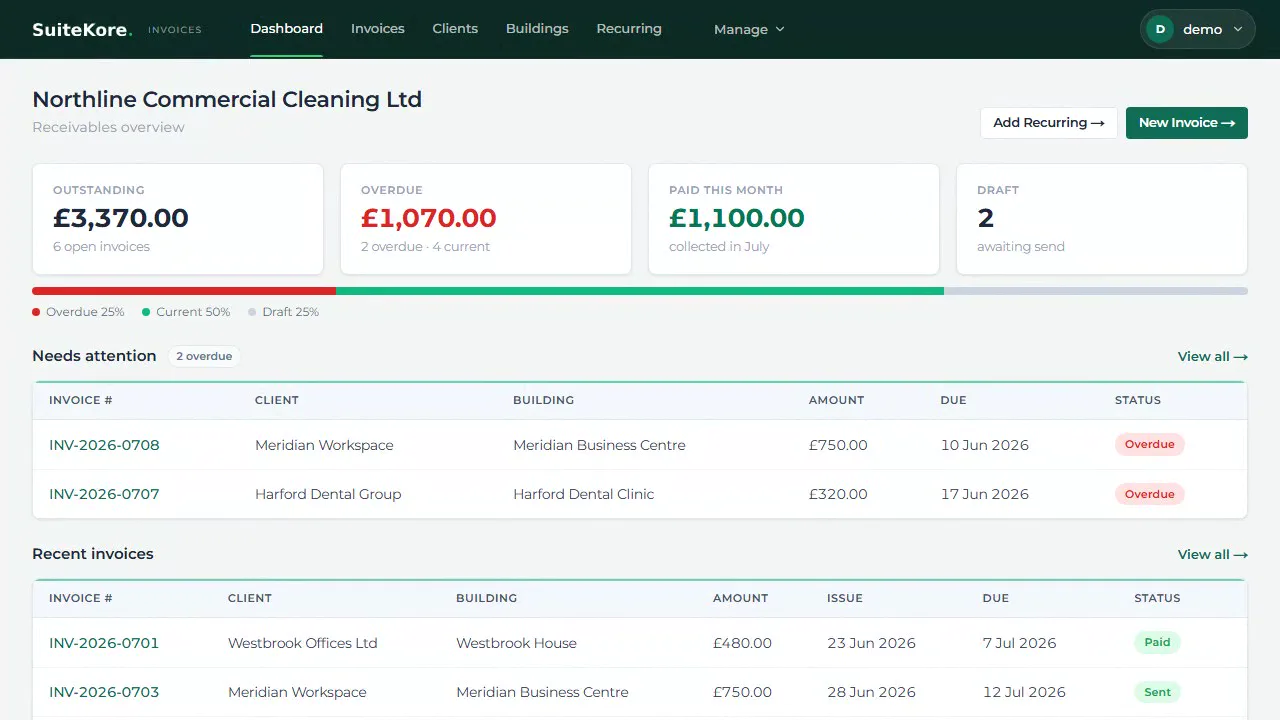
Task: Click the Overdue 25% legend dot
Action: (36, 312)
